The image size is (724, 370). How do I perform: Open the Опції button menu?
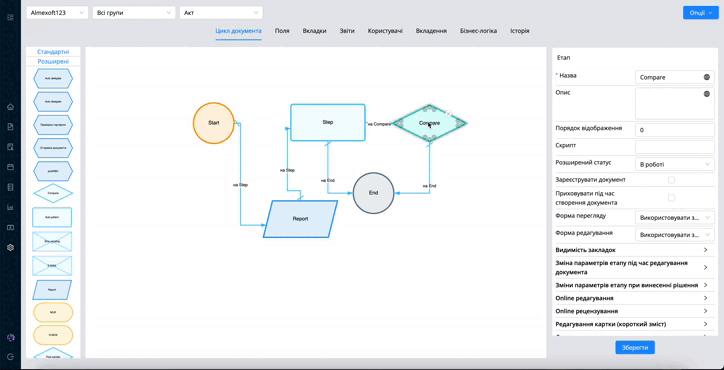click(x=700, y=13)
